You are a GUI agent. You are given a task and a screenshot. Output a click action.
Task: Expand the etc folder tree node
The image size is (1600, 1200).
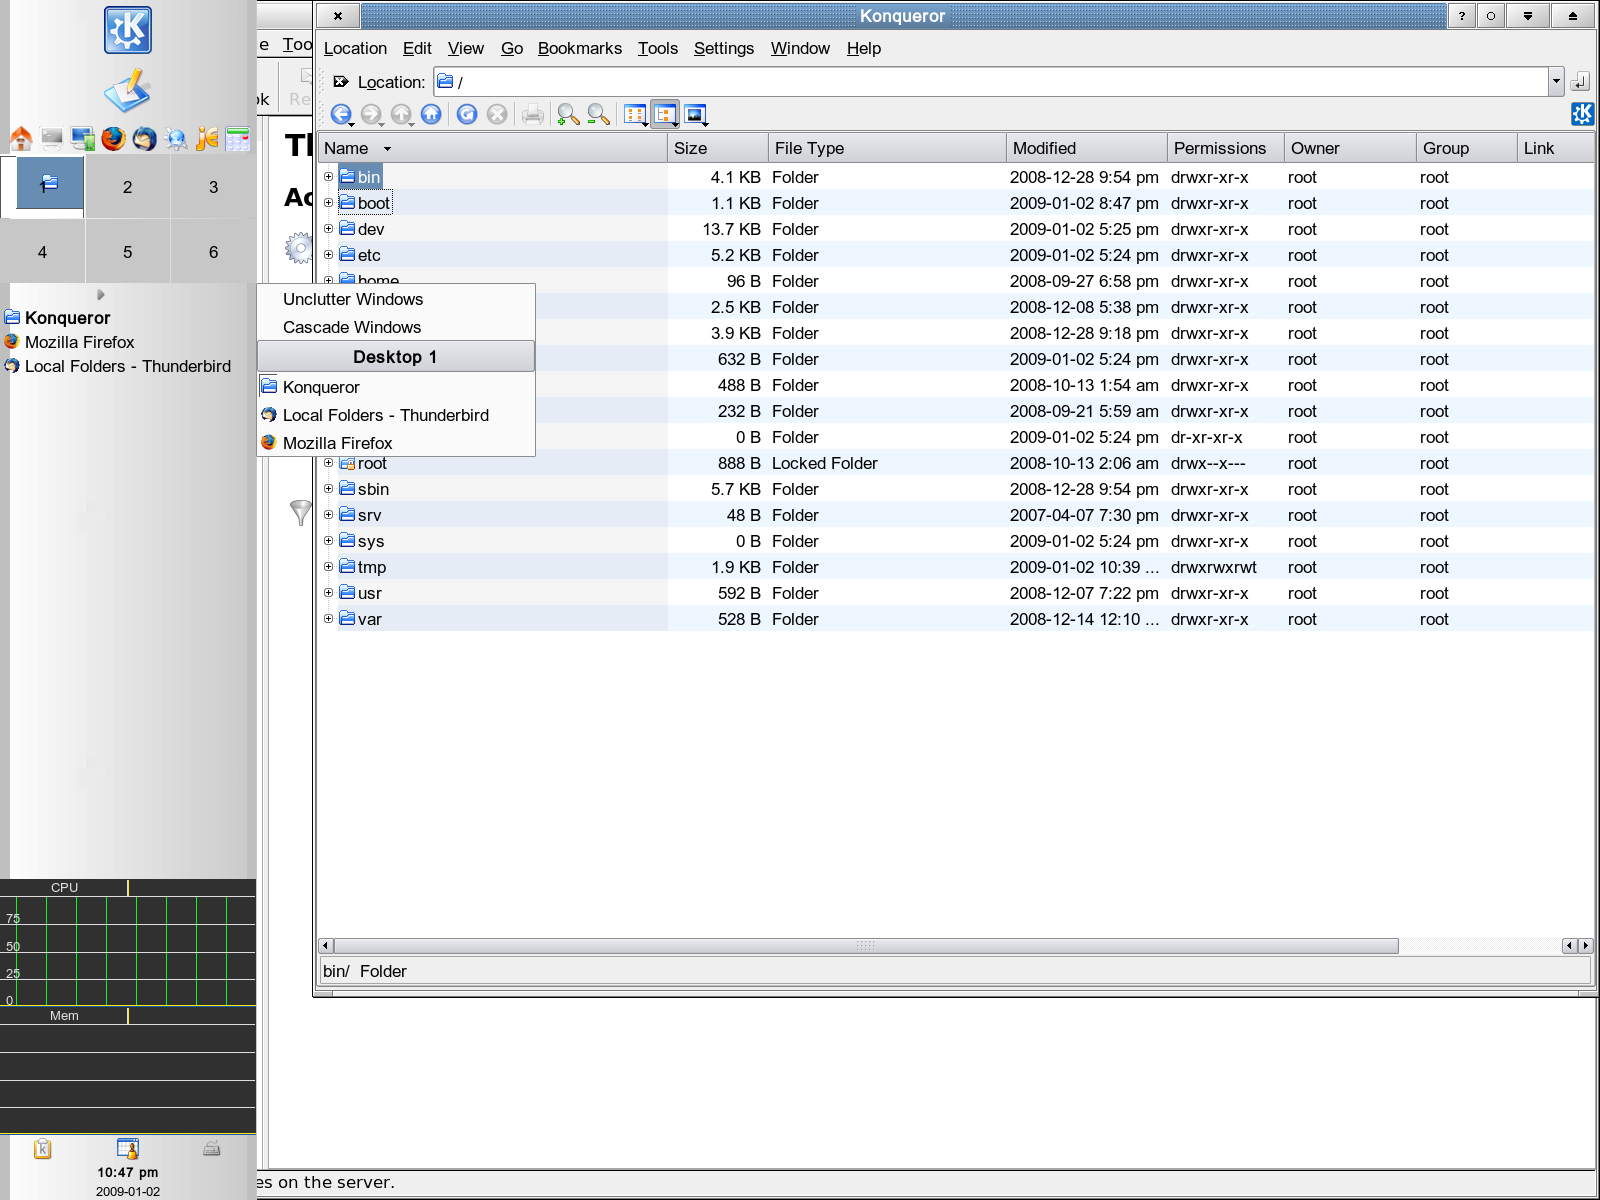click(x=328, y=255)
